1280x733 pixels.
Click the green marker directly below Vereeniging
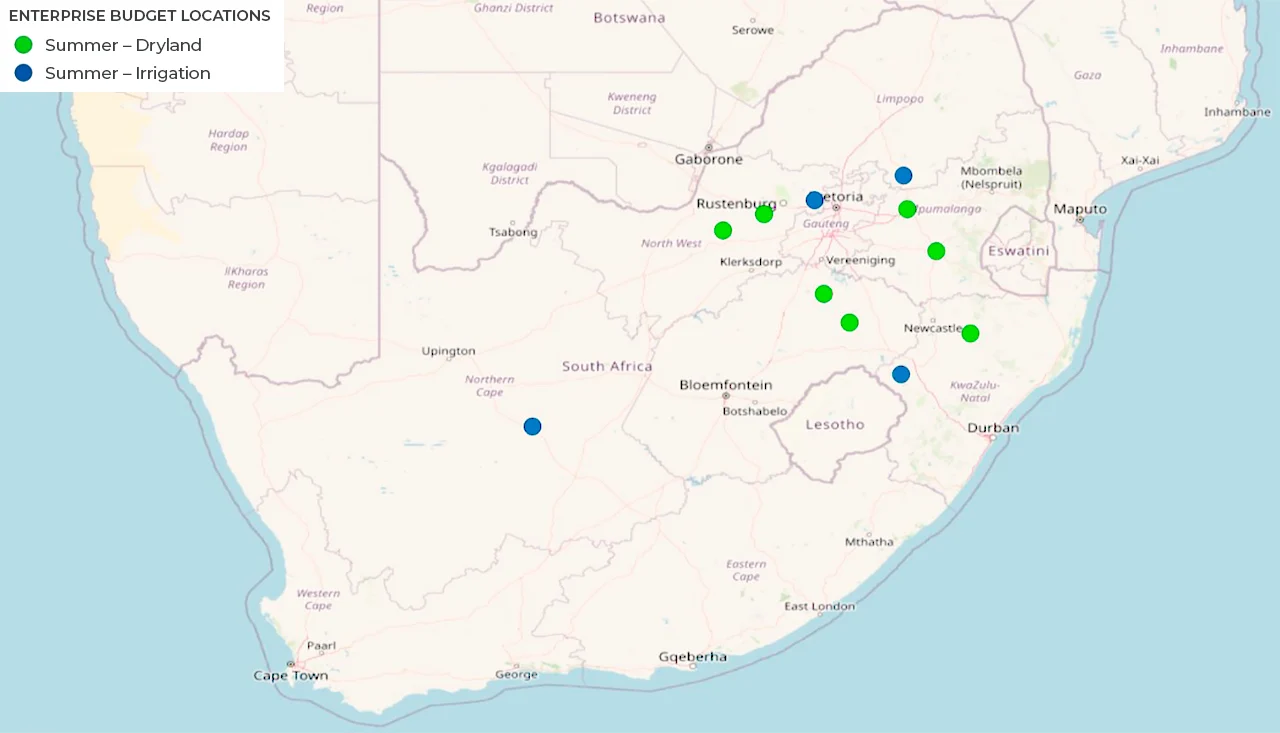(824, 294)
